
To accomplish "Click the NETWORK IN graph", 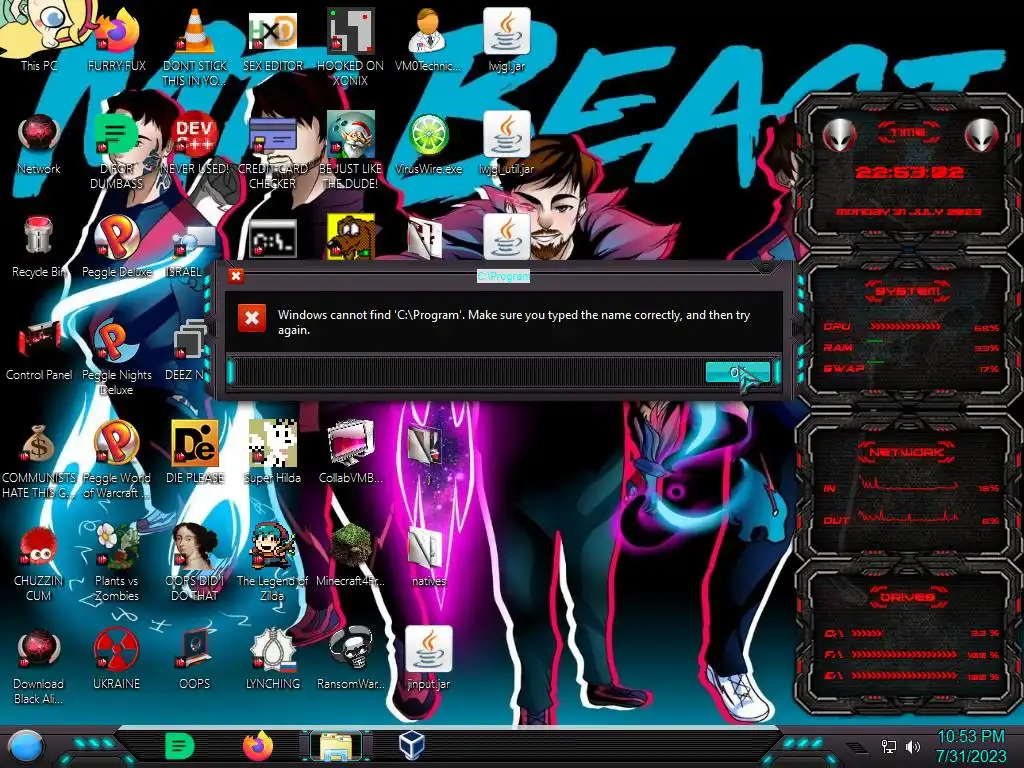I will click(x=908, y=485).
